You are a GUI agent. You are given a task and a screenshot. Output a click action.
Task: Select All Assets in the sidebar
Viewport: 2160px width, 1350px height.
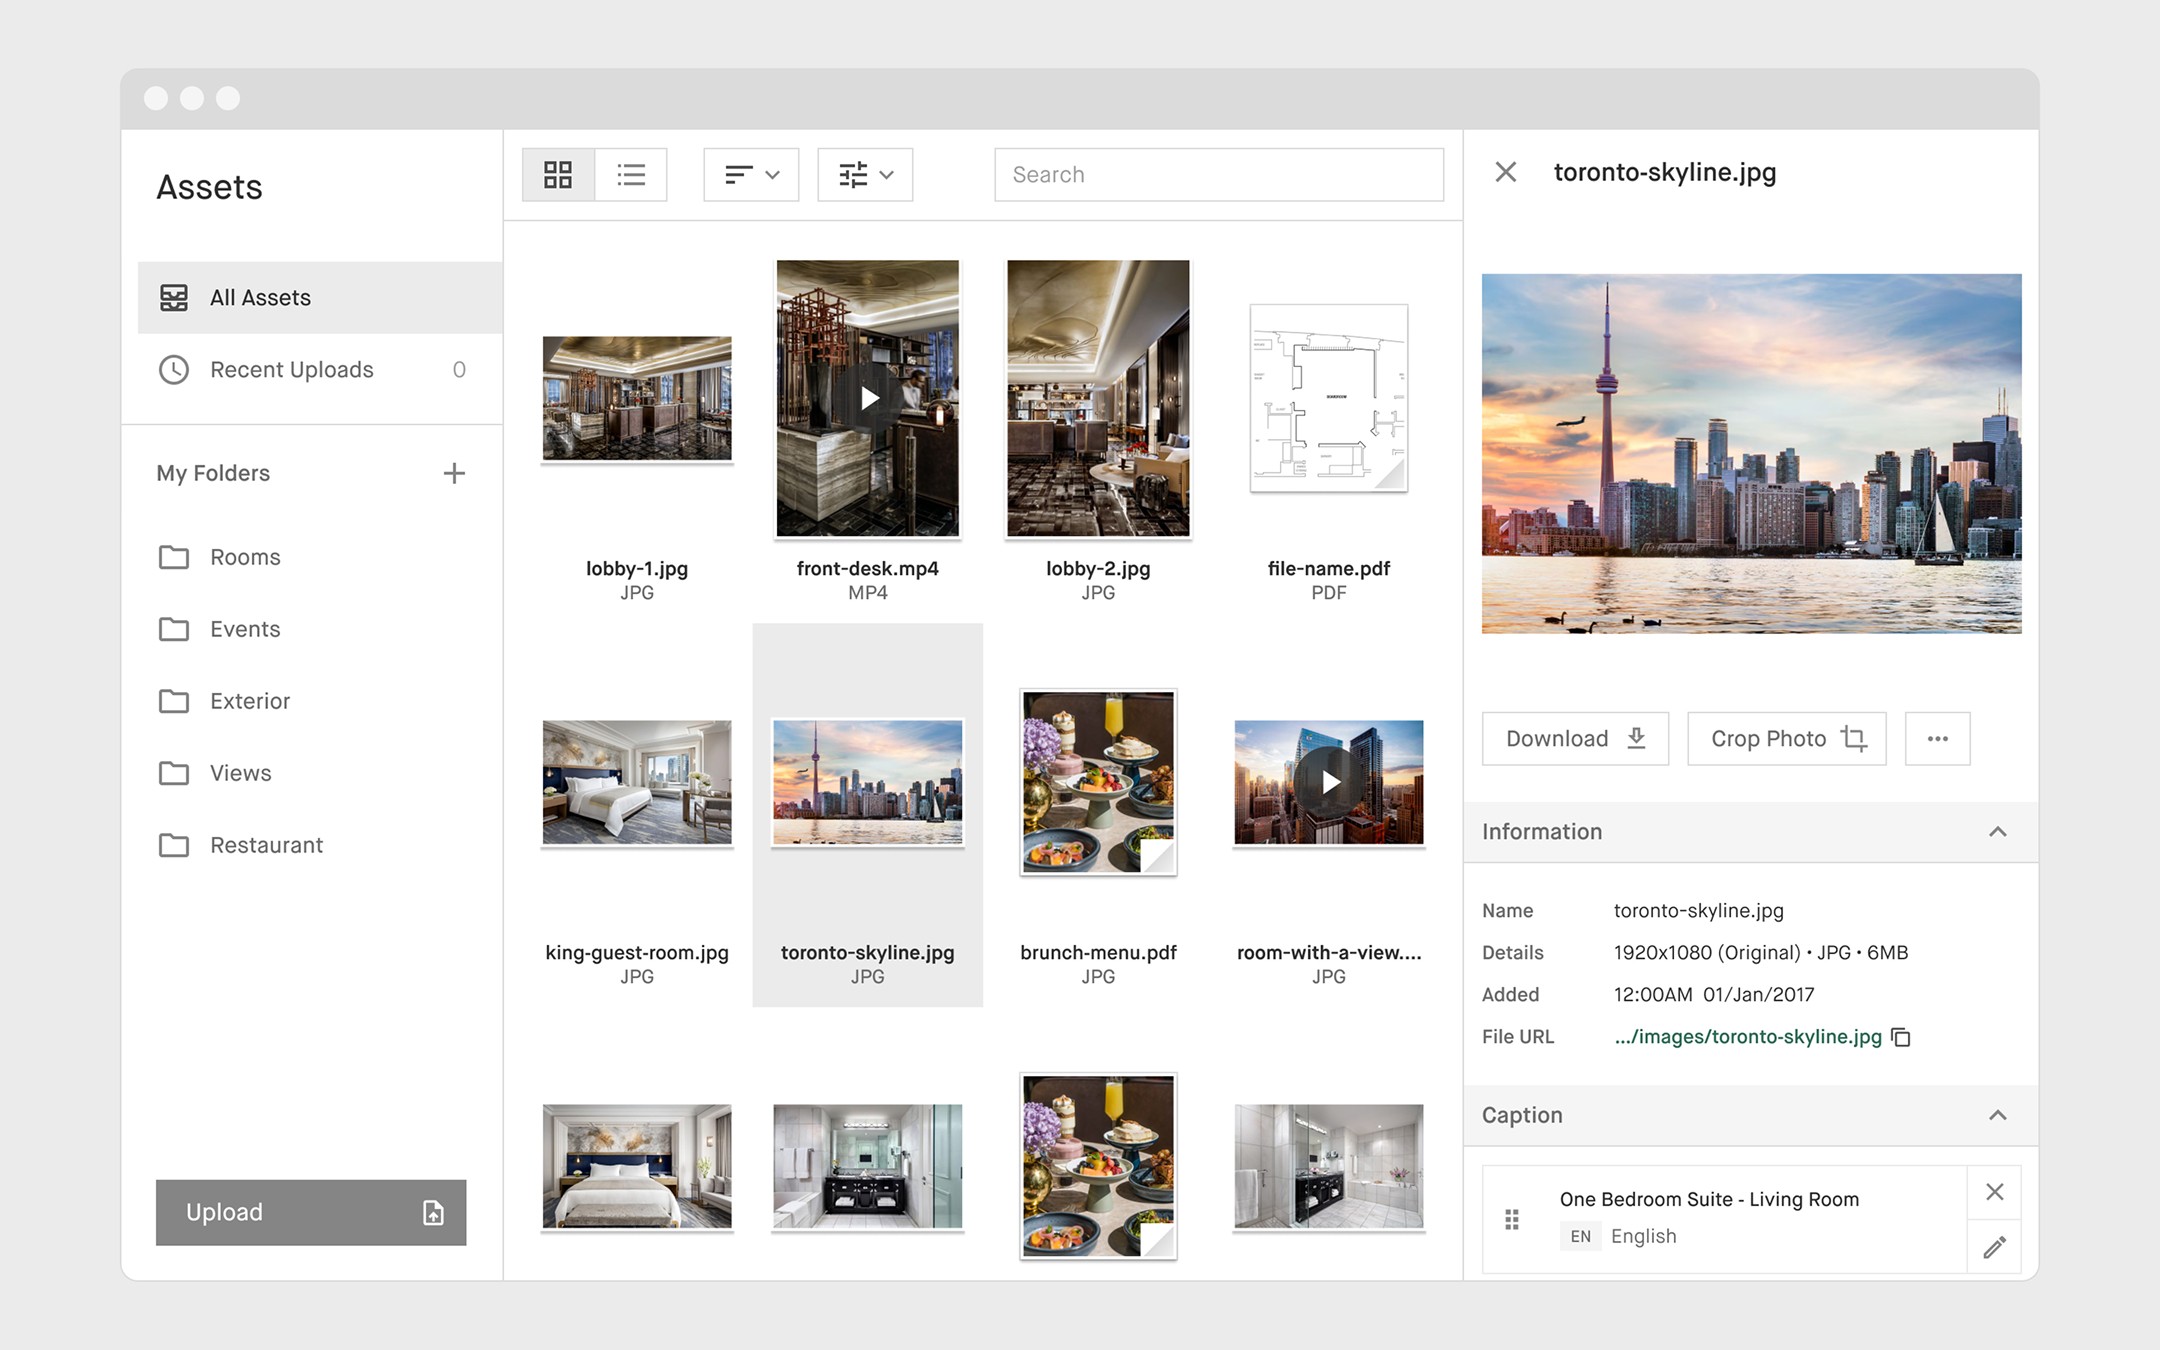click(259, 297)
